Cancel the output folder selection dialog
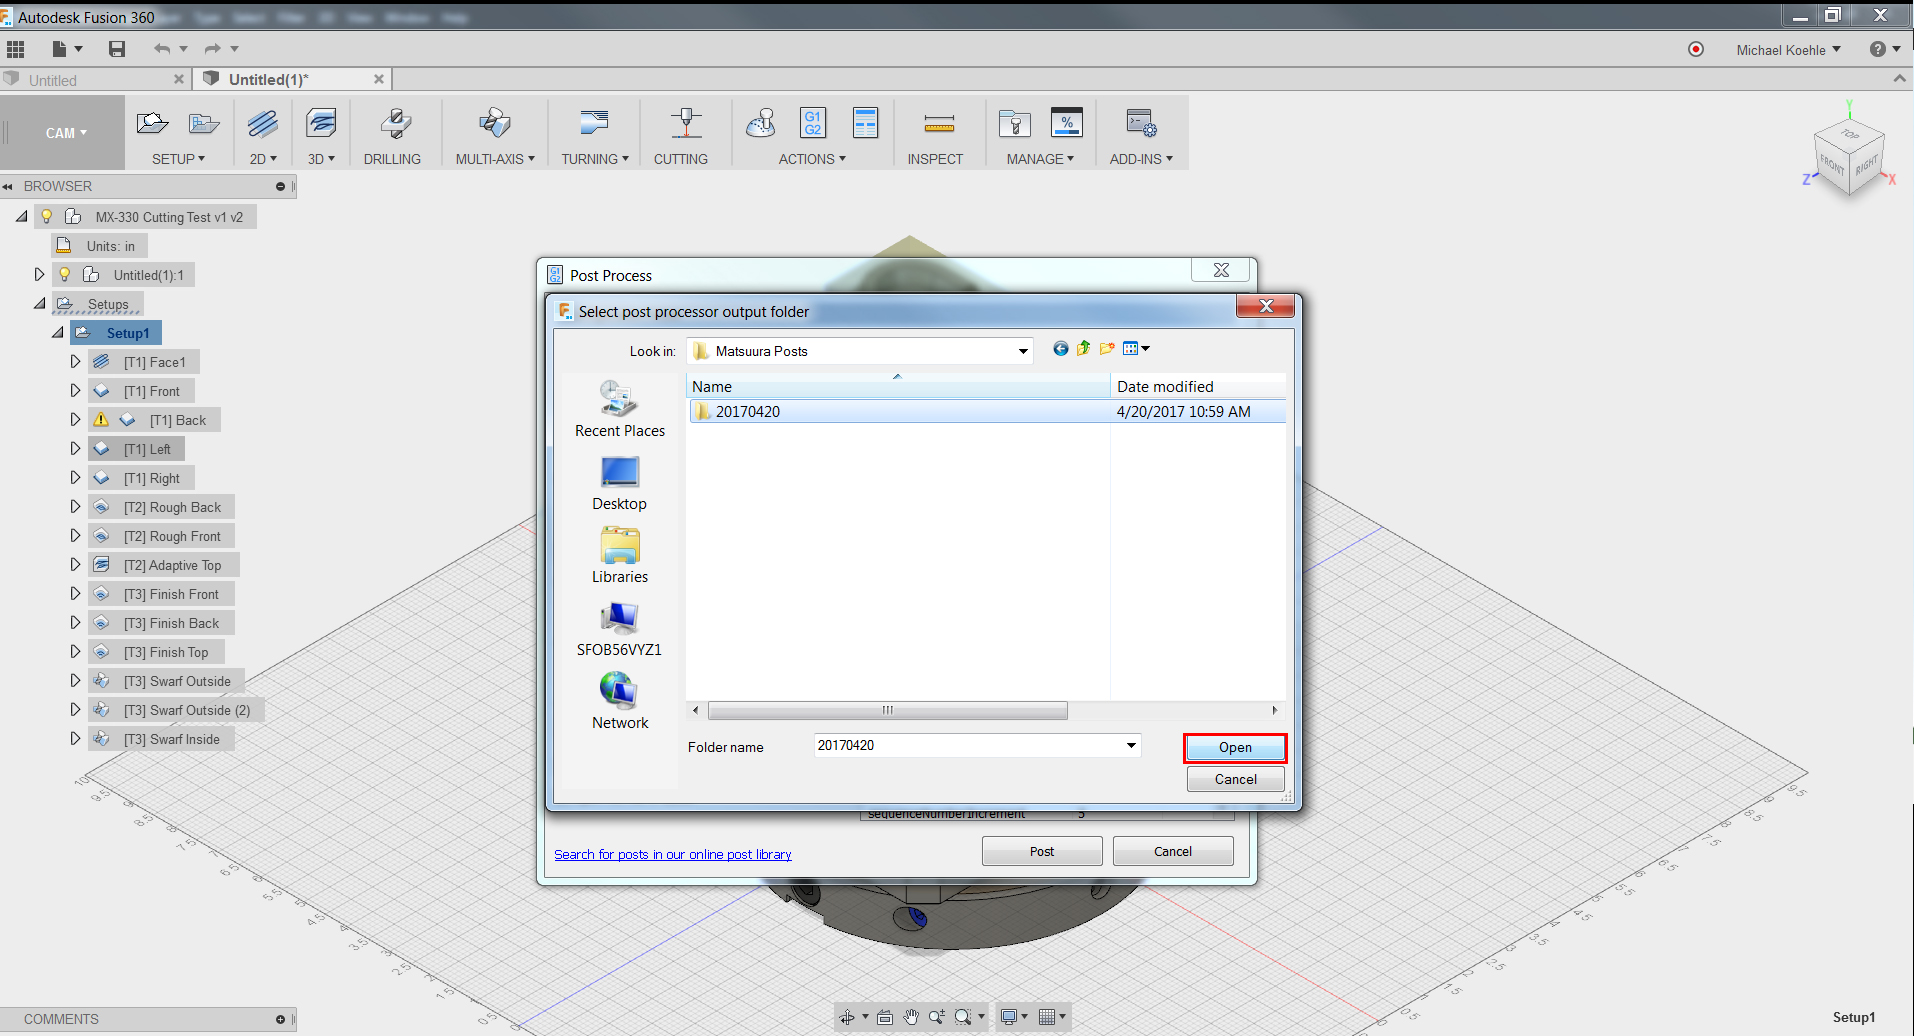The width and height of the screenshot is (1914, 1036). (x=1235, y=779)
